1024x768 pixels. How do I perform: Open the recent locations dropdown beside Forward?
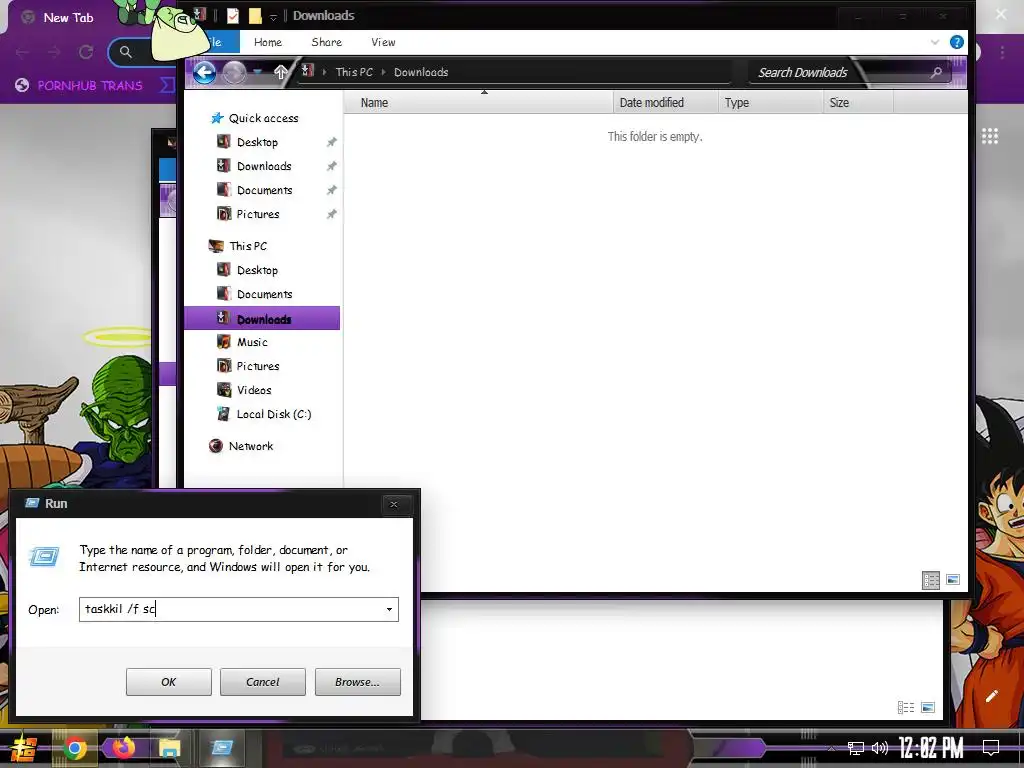tap(258, 72)
